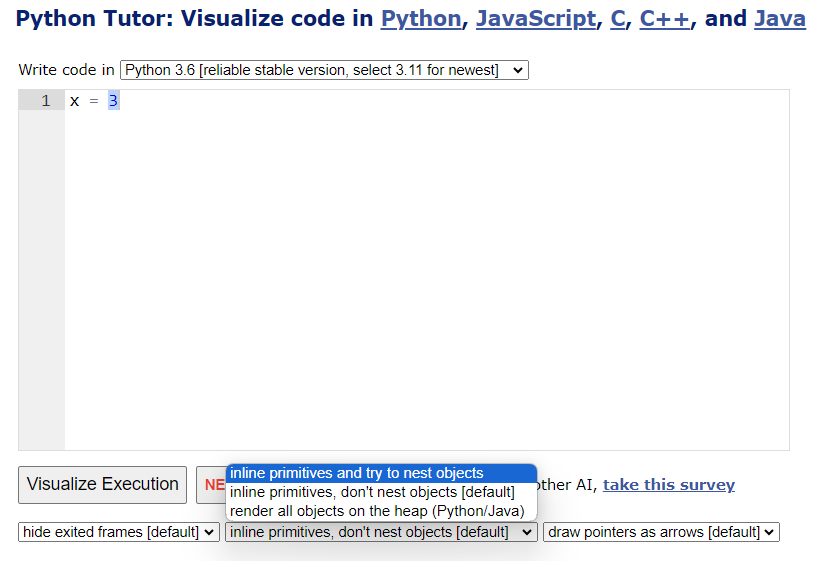Open the C language link in the title
This screenshot has height=561, width=832.
[x=618, y=19]
